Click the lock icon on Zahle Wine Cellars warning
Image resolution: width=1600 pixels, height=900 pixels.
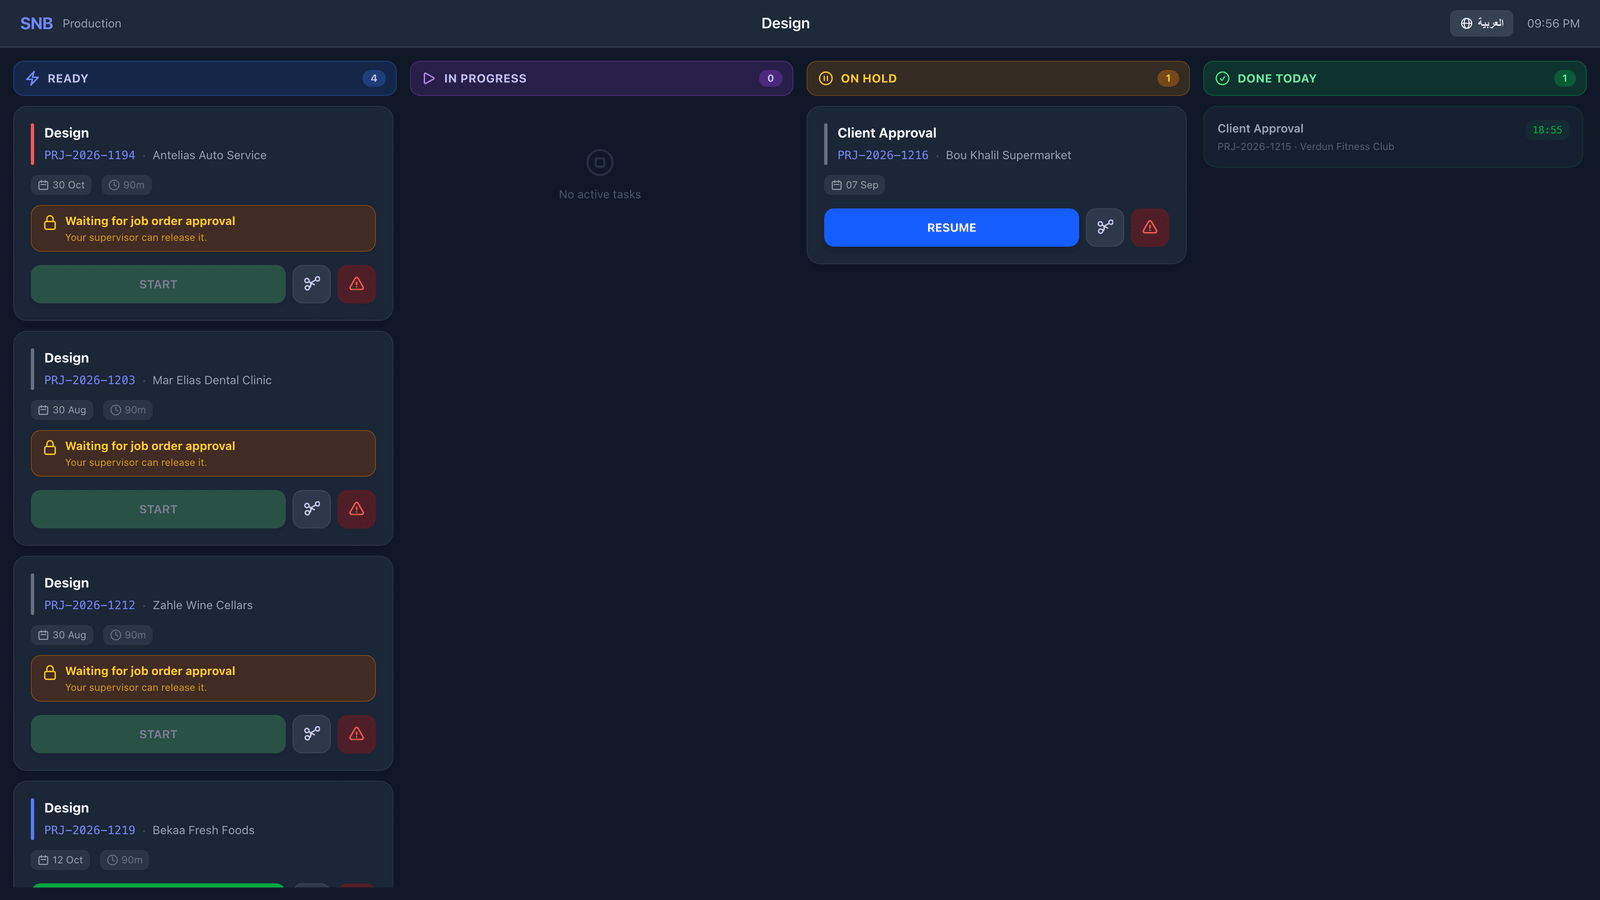click(50, 672)
